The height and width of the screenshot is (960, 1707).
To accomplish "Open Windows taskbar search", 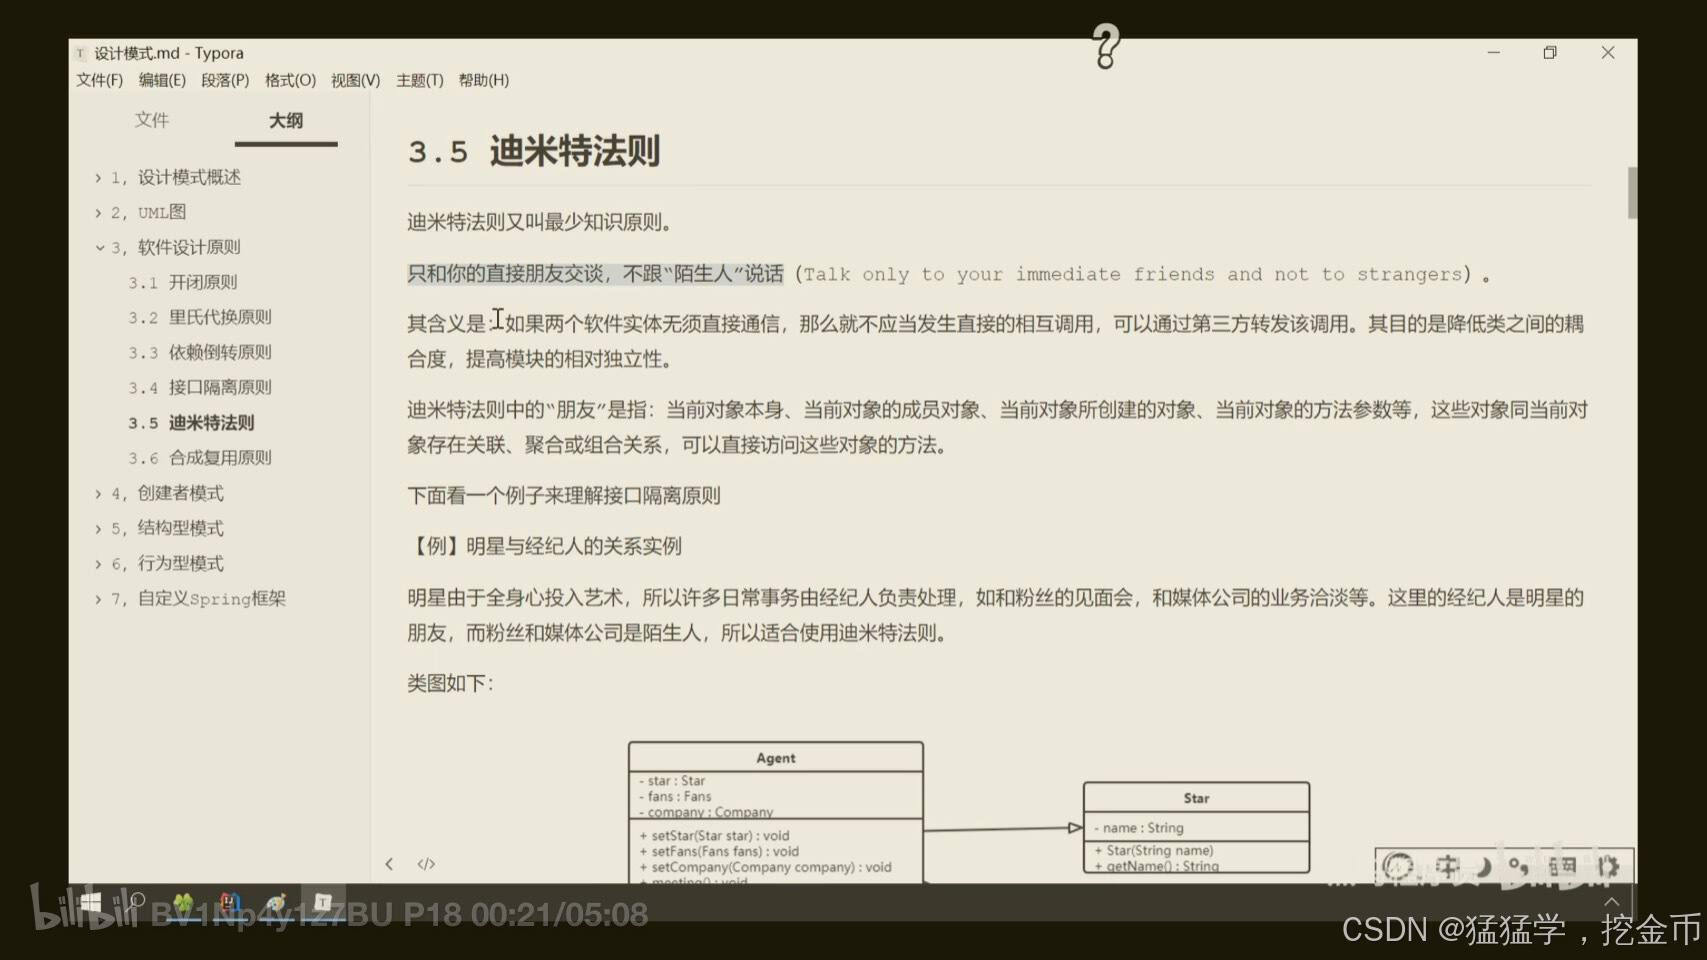I will click(x=135, y=903).
